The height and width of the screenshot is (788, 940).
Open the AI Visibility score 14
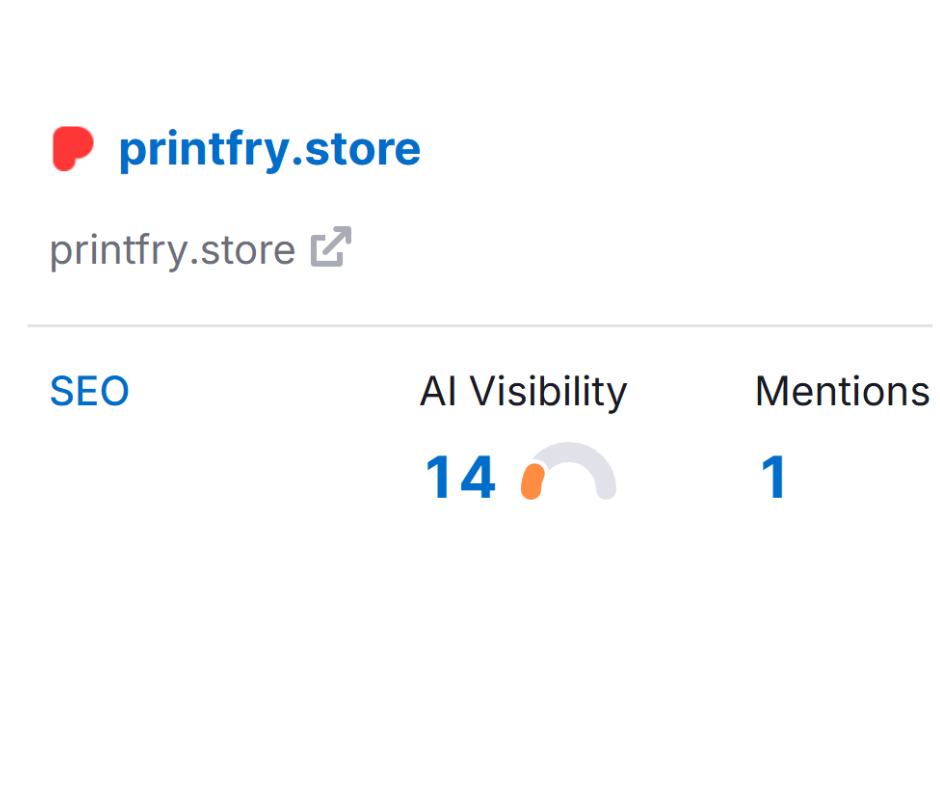click(x=460, y=478)
